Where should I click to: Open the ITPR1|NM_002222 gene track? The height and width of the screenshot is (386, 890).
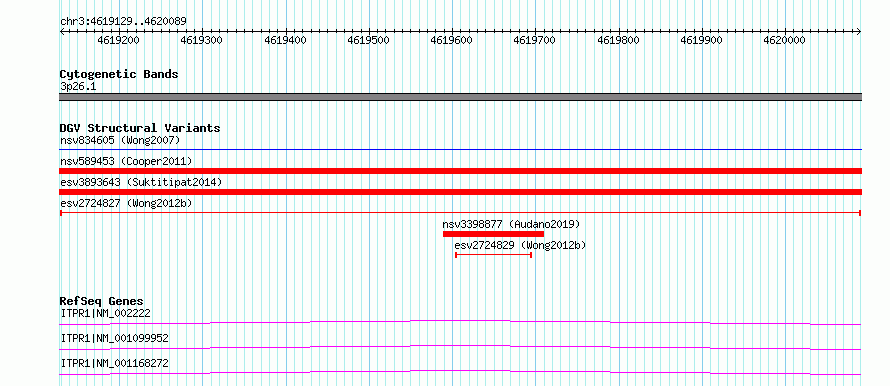tap(460, 322)
